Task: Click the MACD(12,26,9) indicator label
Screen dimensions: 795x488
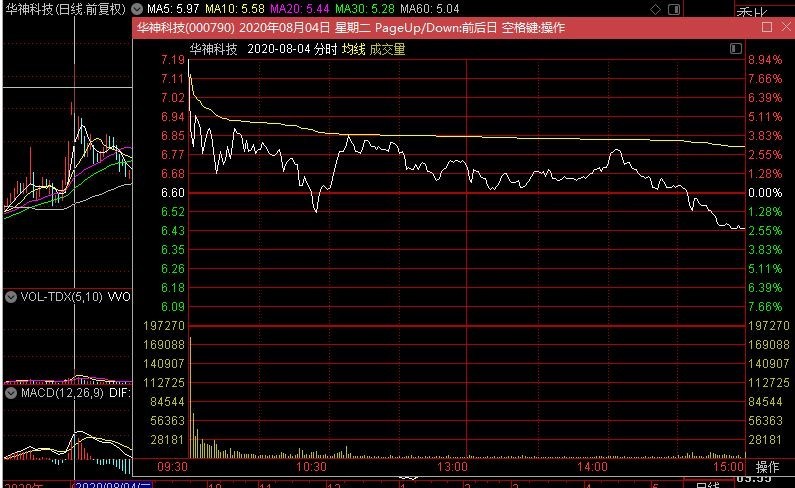Action: pyautogui.click(x=62, y=393)
